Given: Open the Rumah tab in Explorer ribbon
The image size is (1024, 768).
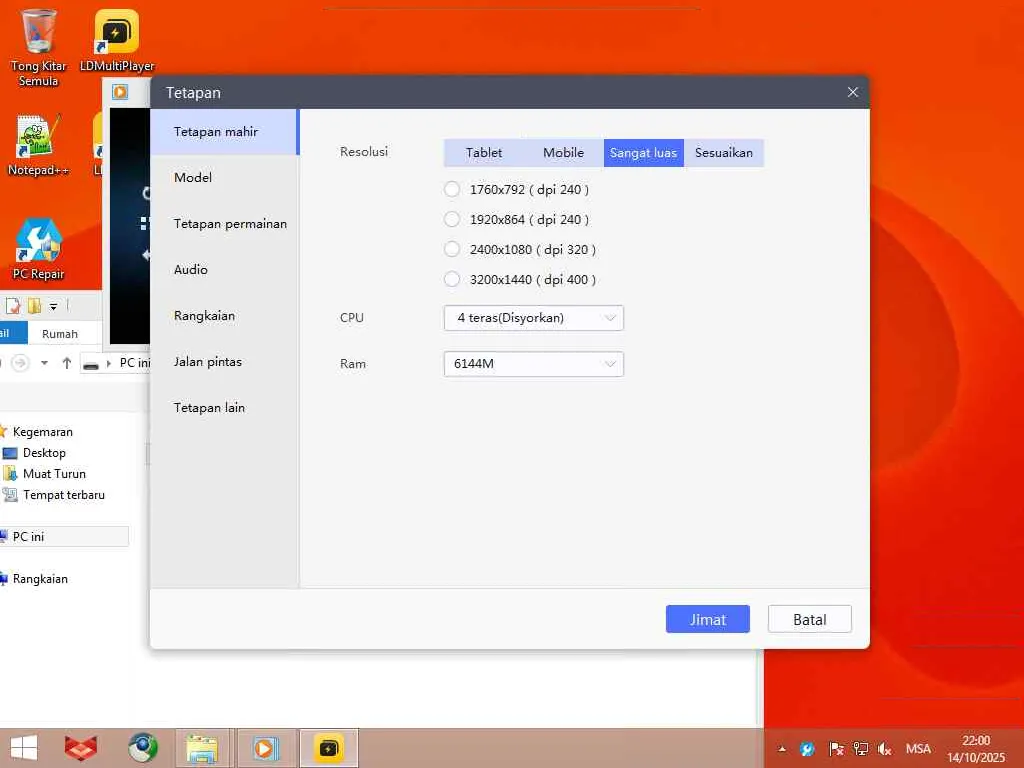Looking at the screenshot, I should click(59, 334).
